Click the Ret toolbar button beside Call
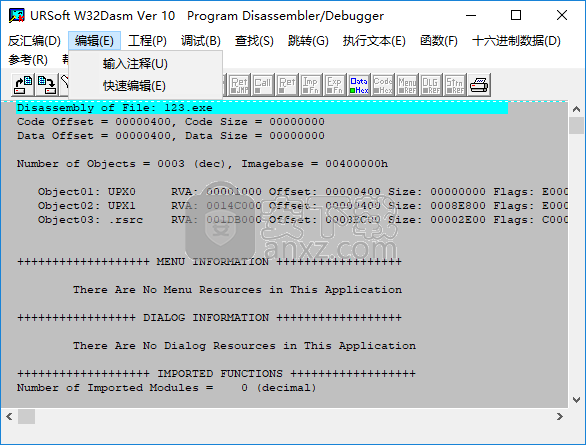The image size is (586, 445). [287, 85]
